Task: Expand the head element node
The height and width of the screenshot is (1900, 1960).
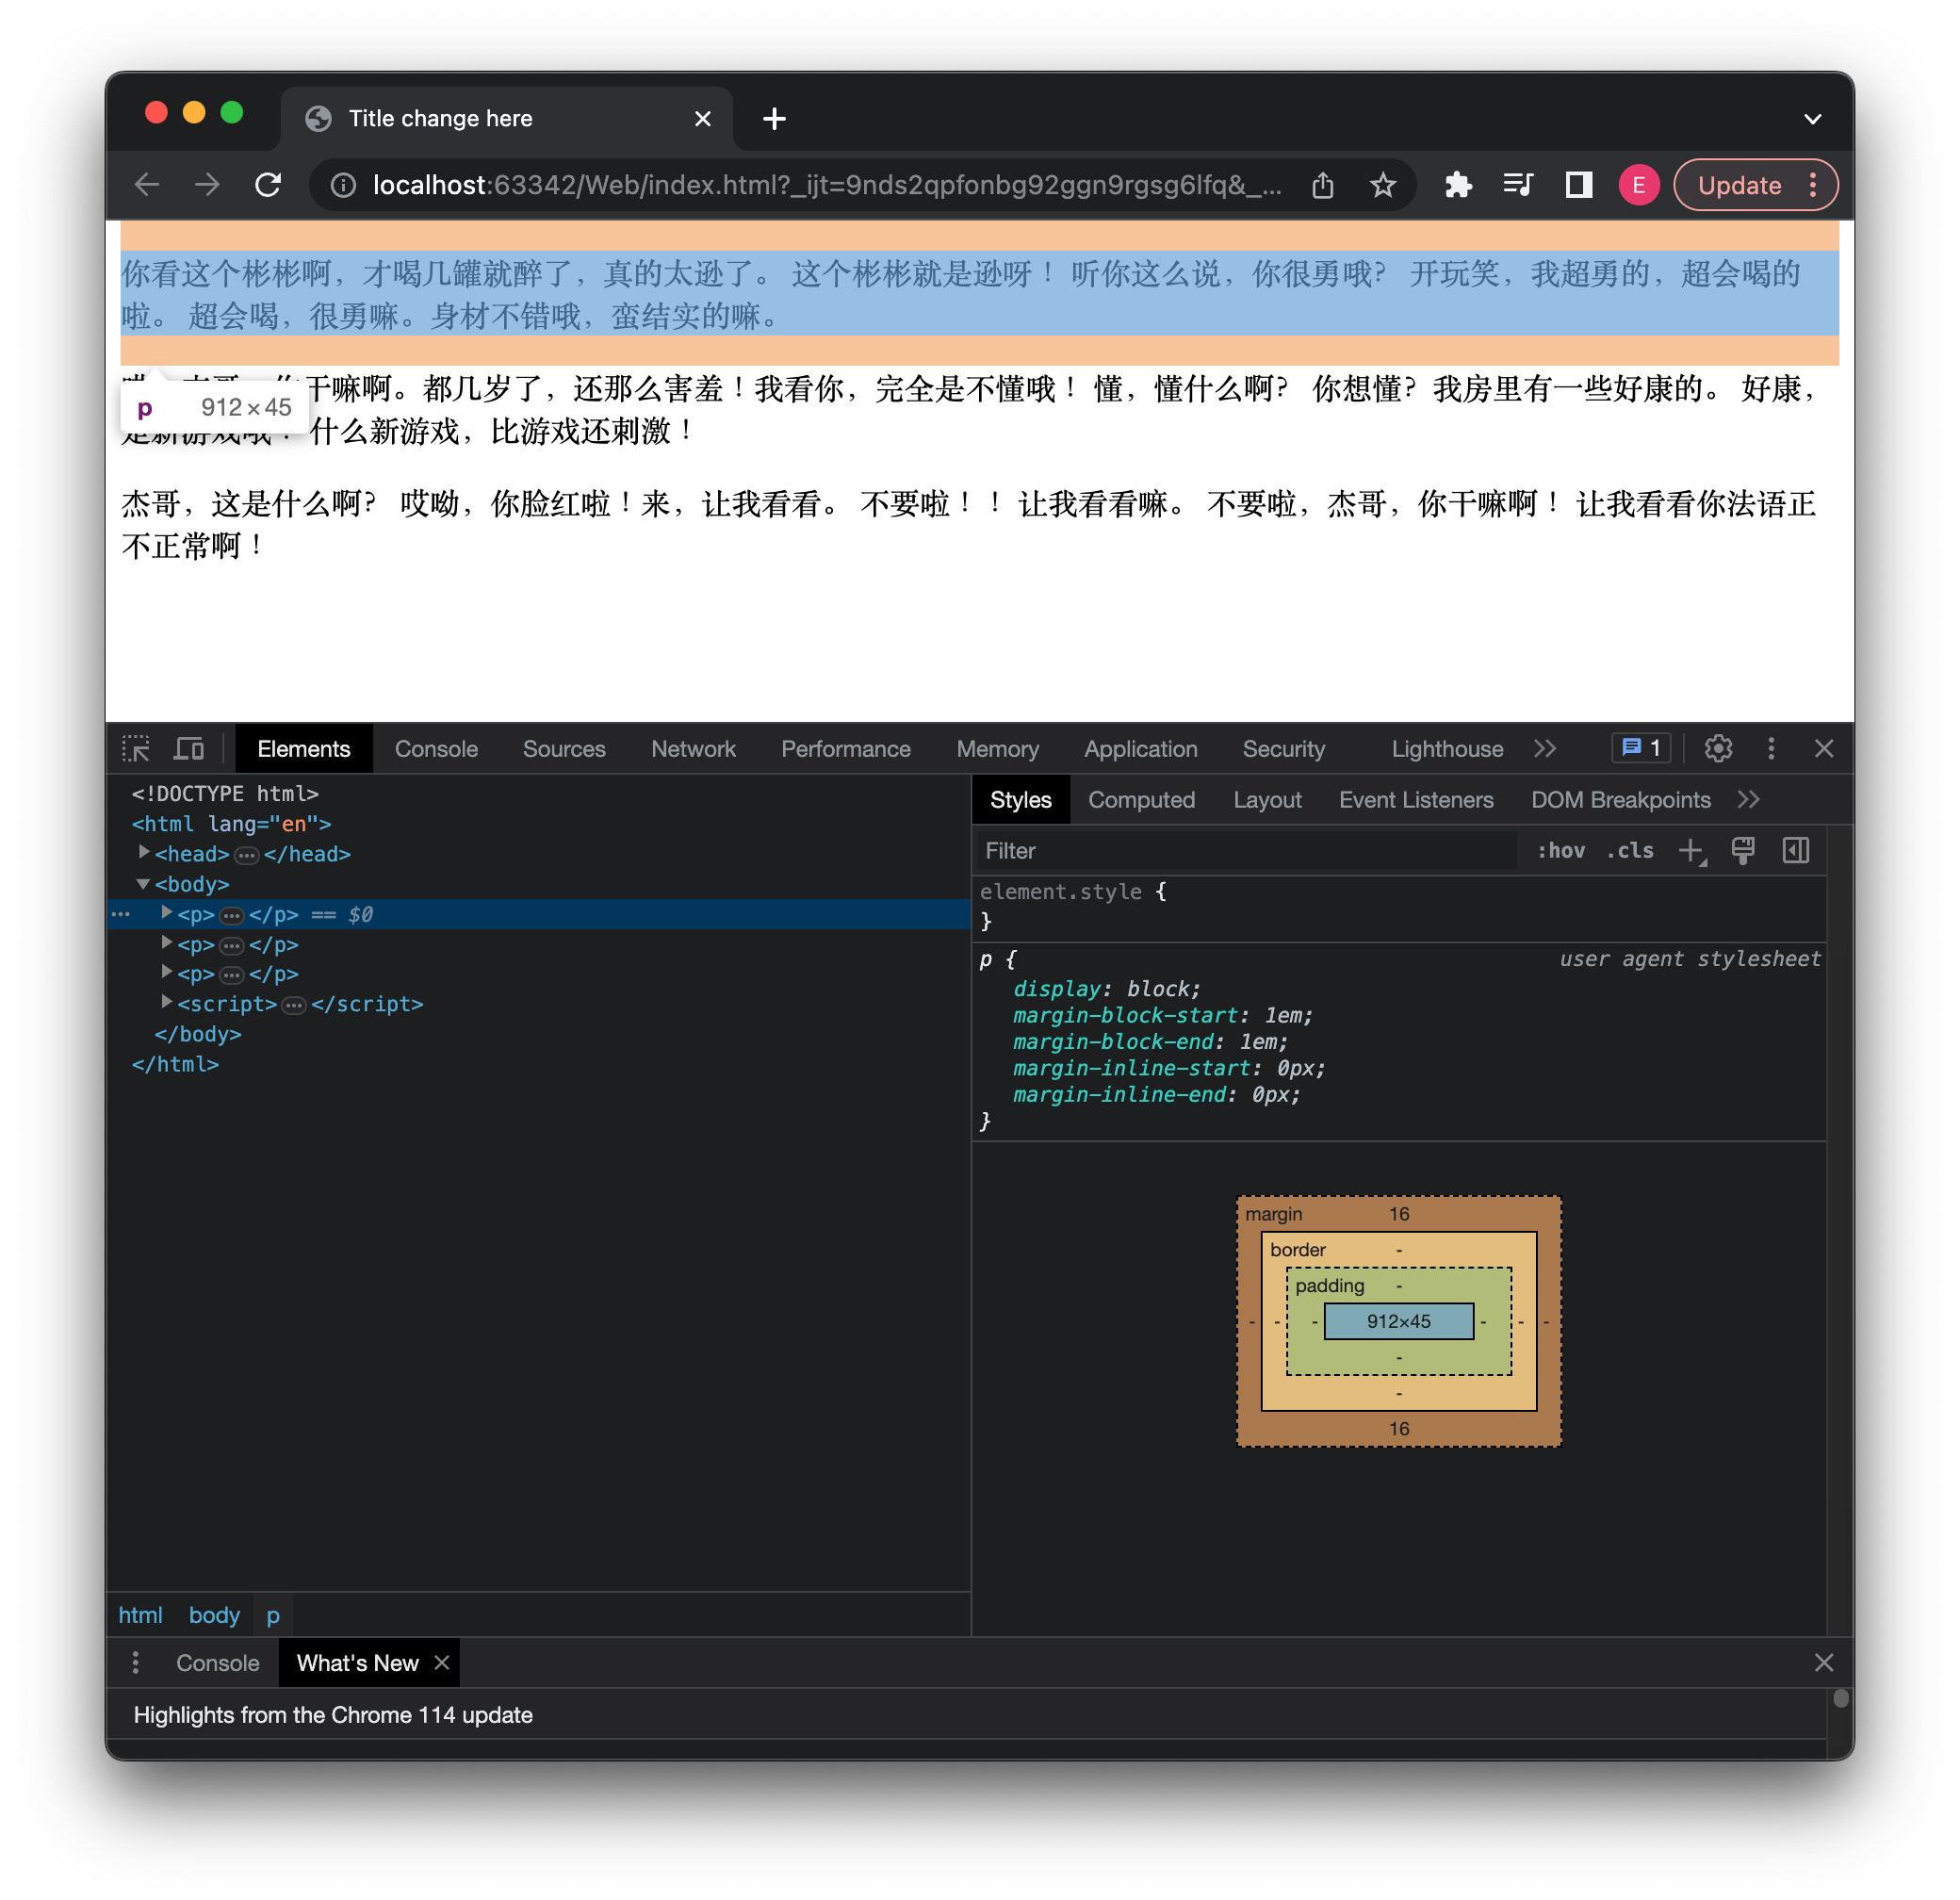Action: (144, 853)
